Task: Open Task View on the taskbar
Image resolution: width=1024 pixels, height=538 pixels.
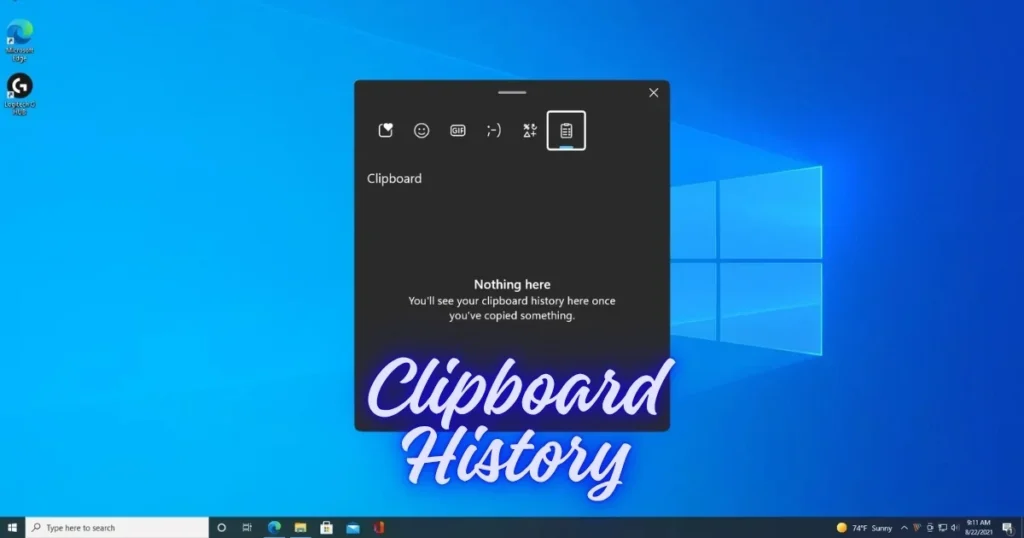Action: [247, 528]
